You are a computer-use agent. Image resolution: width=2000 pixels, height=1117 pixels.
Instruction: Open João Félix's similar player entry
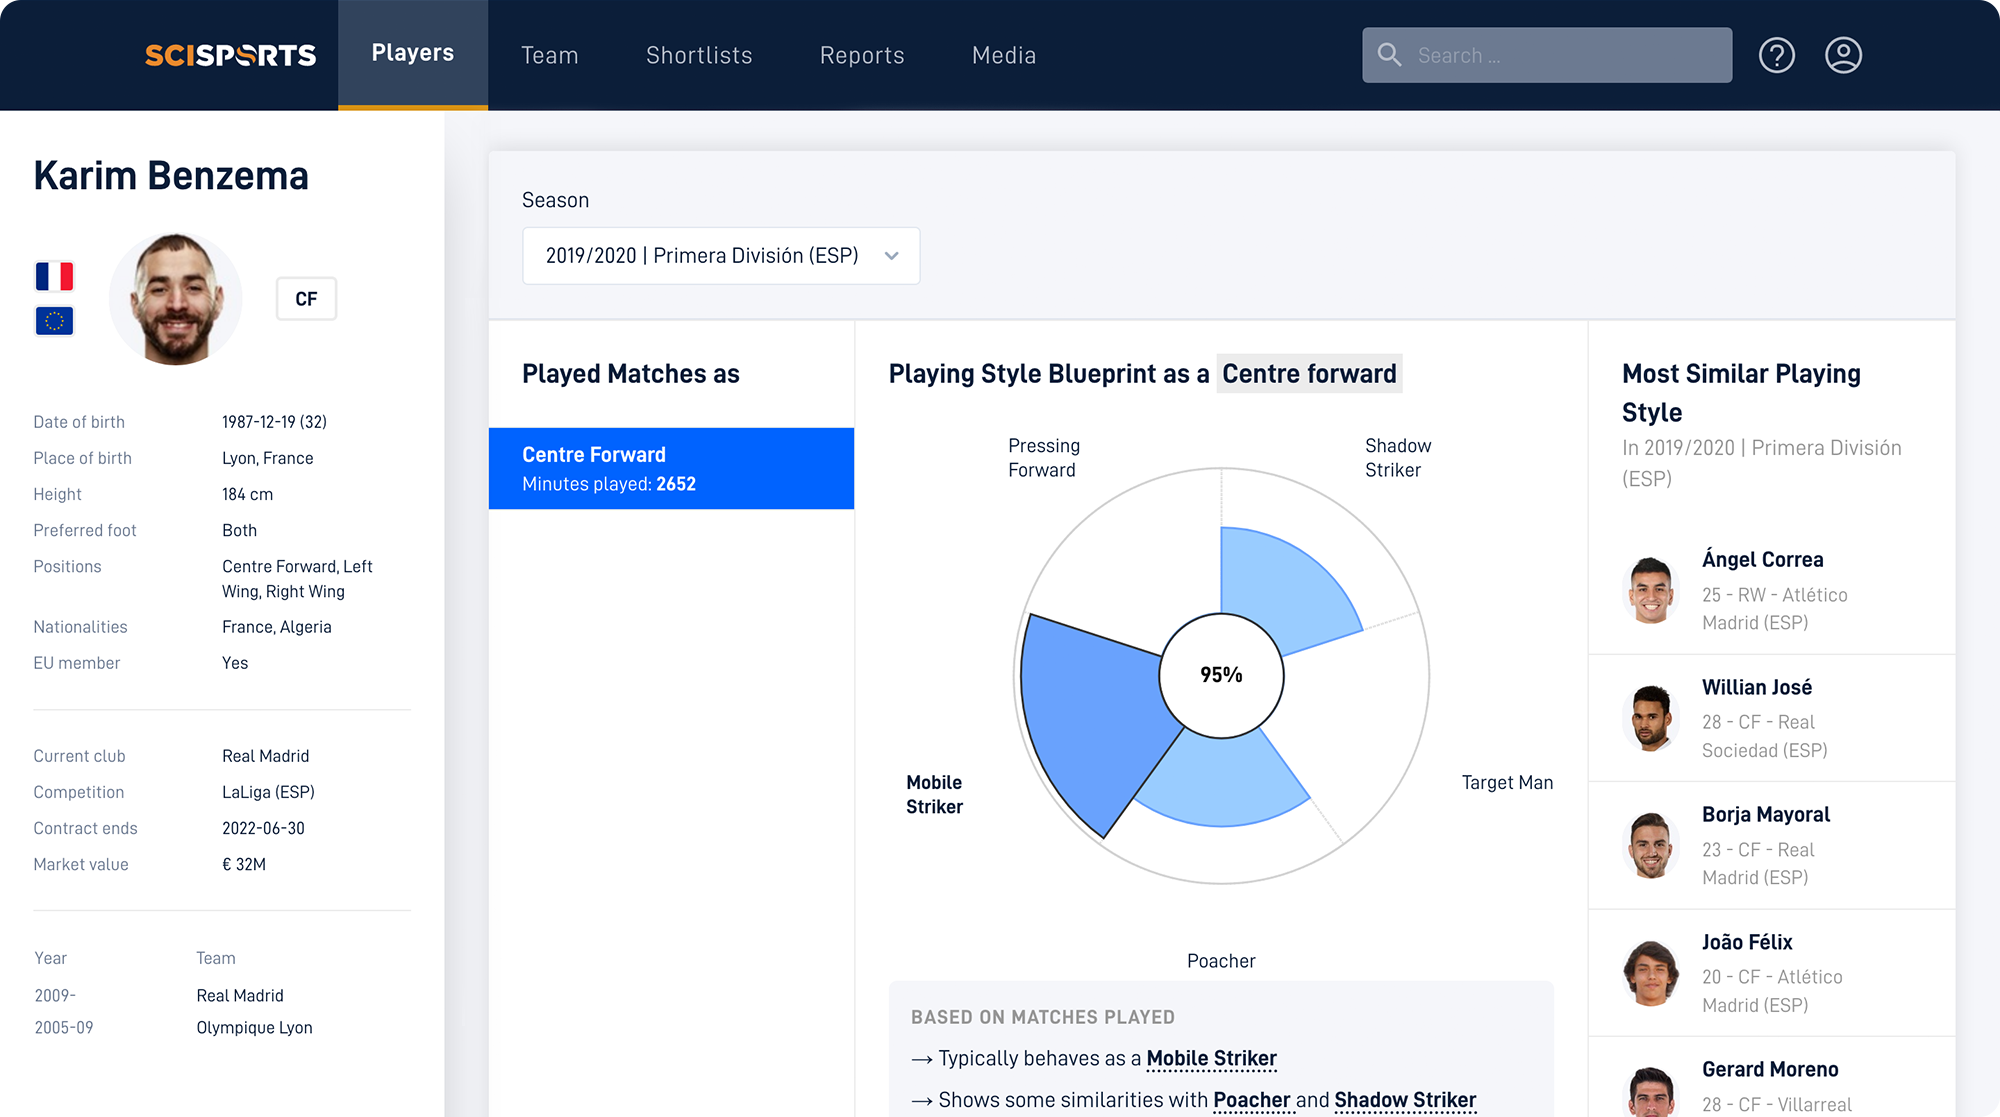click(x=1772, y=973)
